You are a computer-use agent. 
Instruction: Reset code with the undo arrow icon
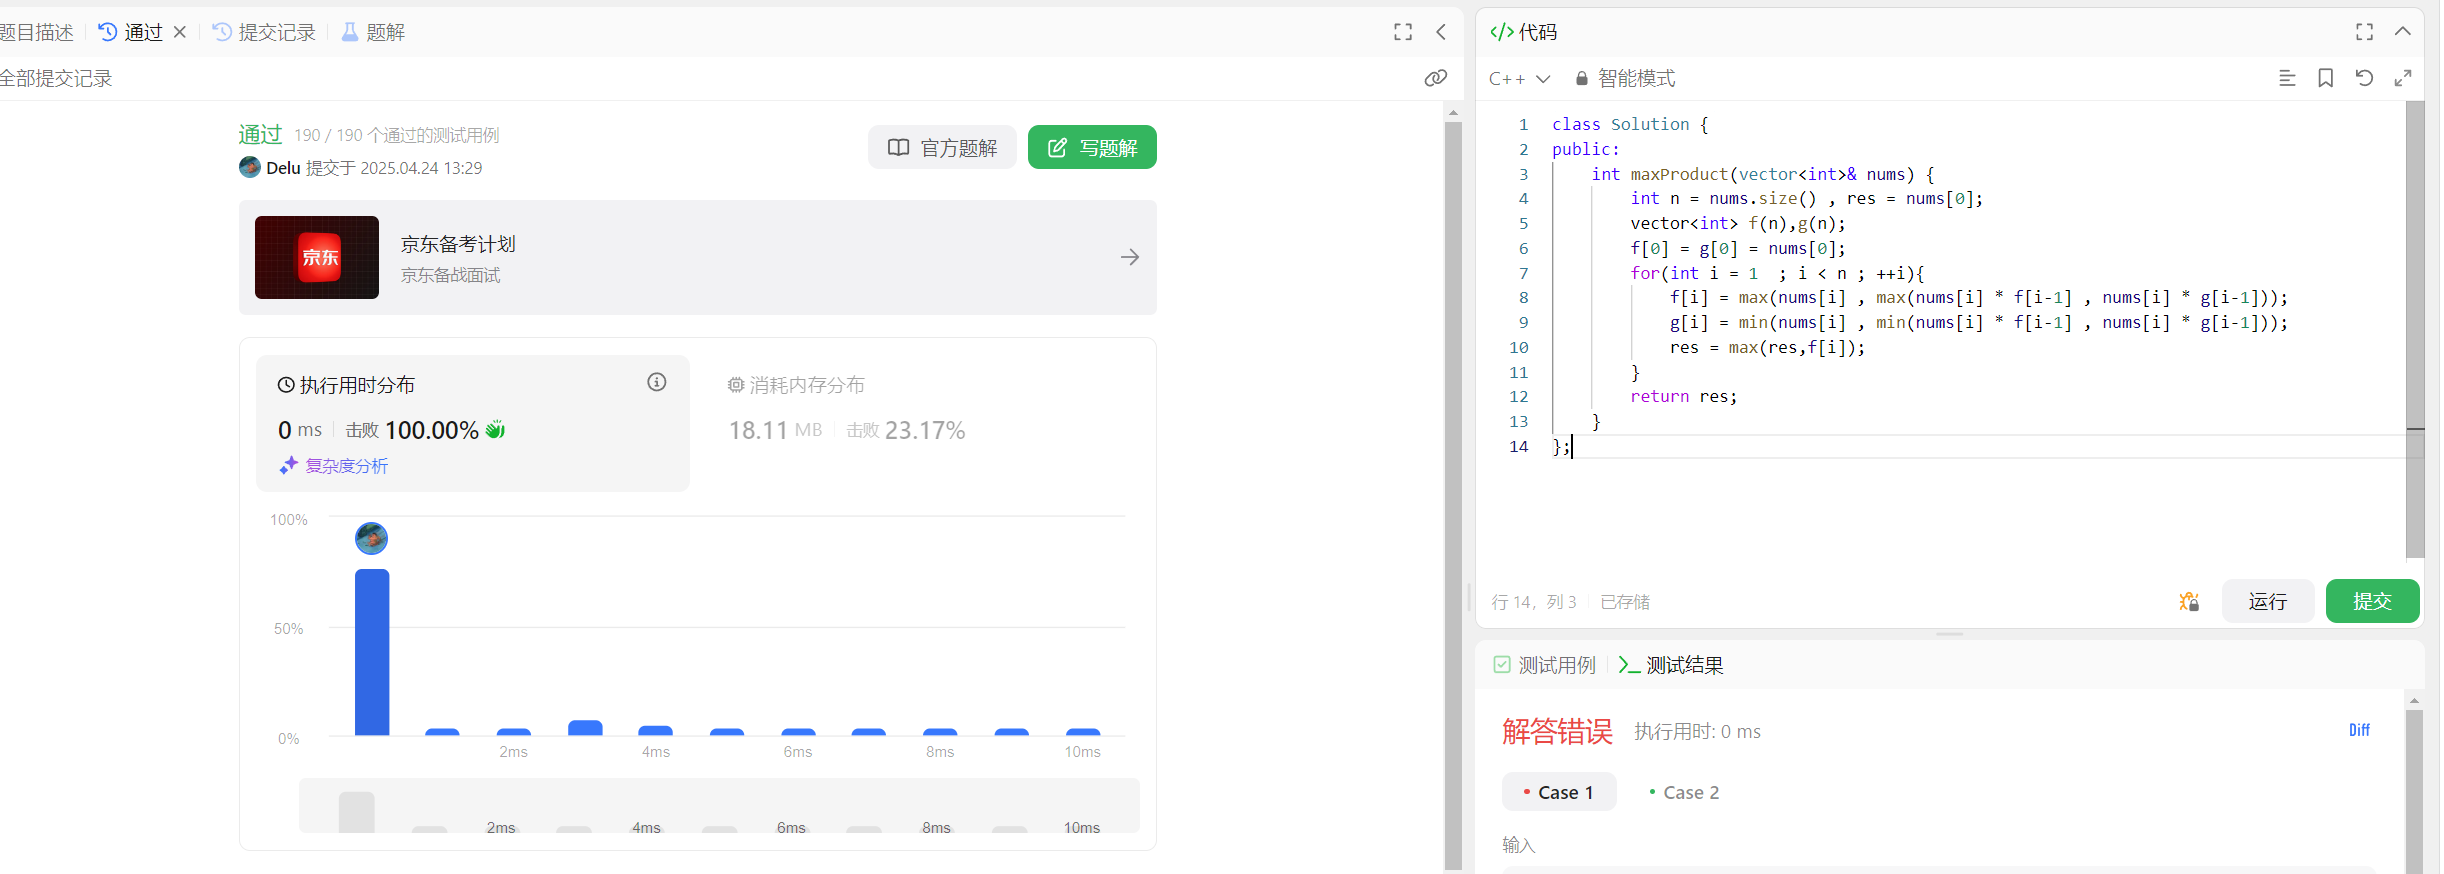tap(2364, 78)
